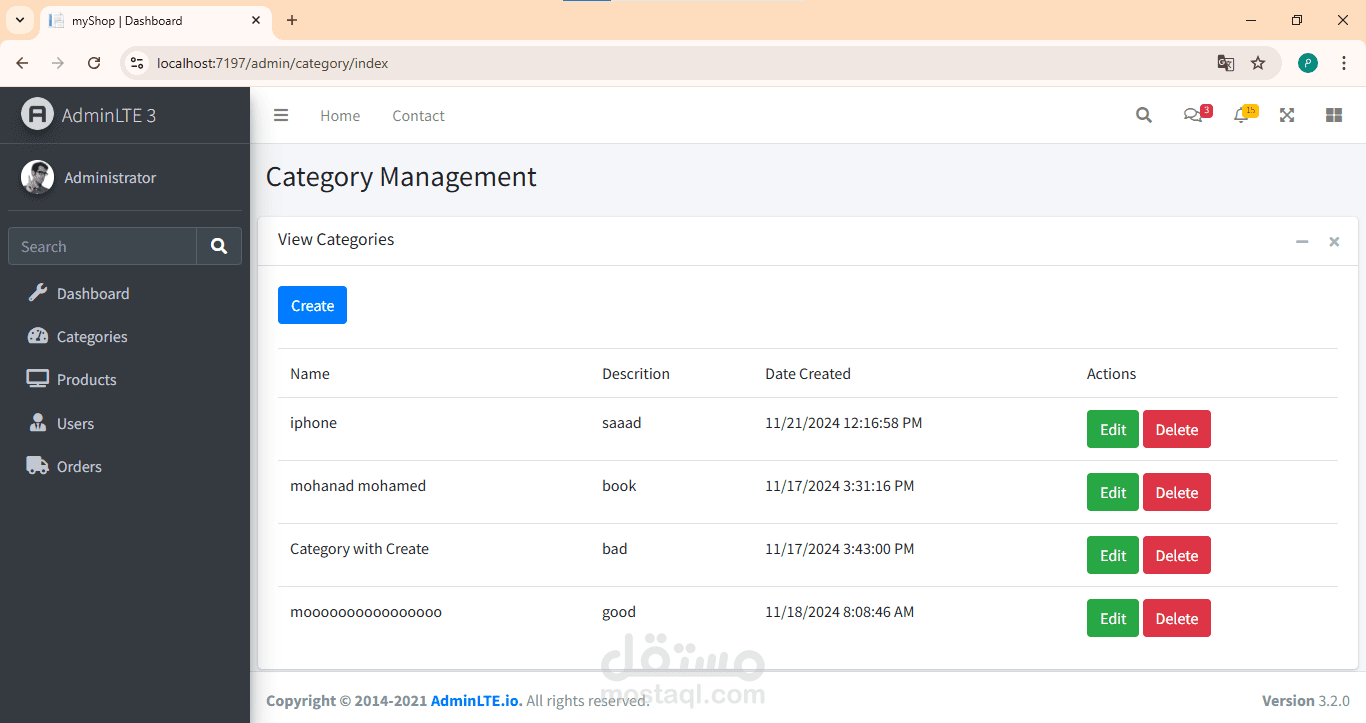Screen dimensions: 1366x723
Task: Edit the mohanad mohamed category
Action: click(x=1113, y=492)
